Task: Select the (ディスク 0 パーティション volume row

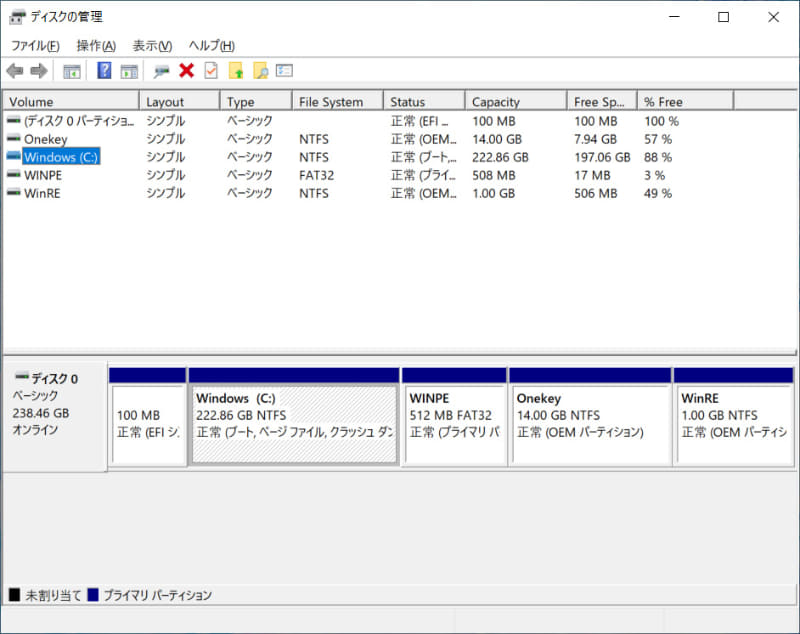Action: click(79, 121)
